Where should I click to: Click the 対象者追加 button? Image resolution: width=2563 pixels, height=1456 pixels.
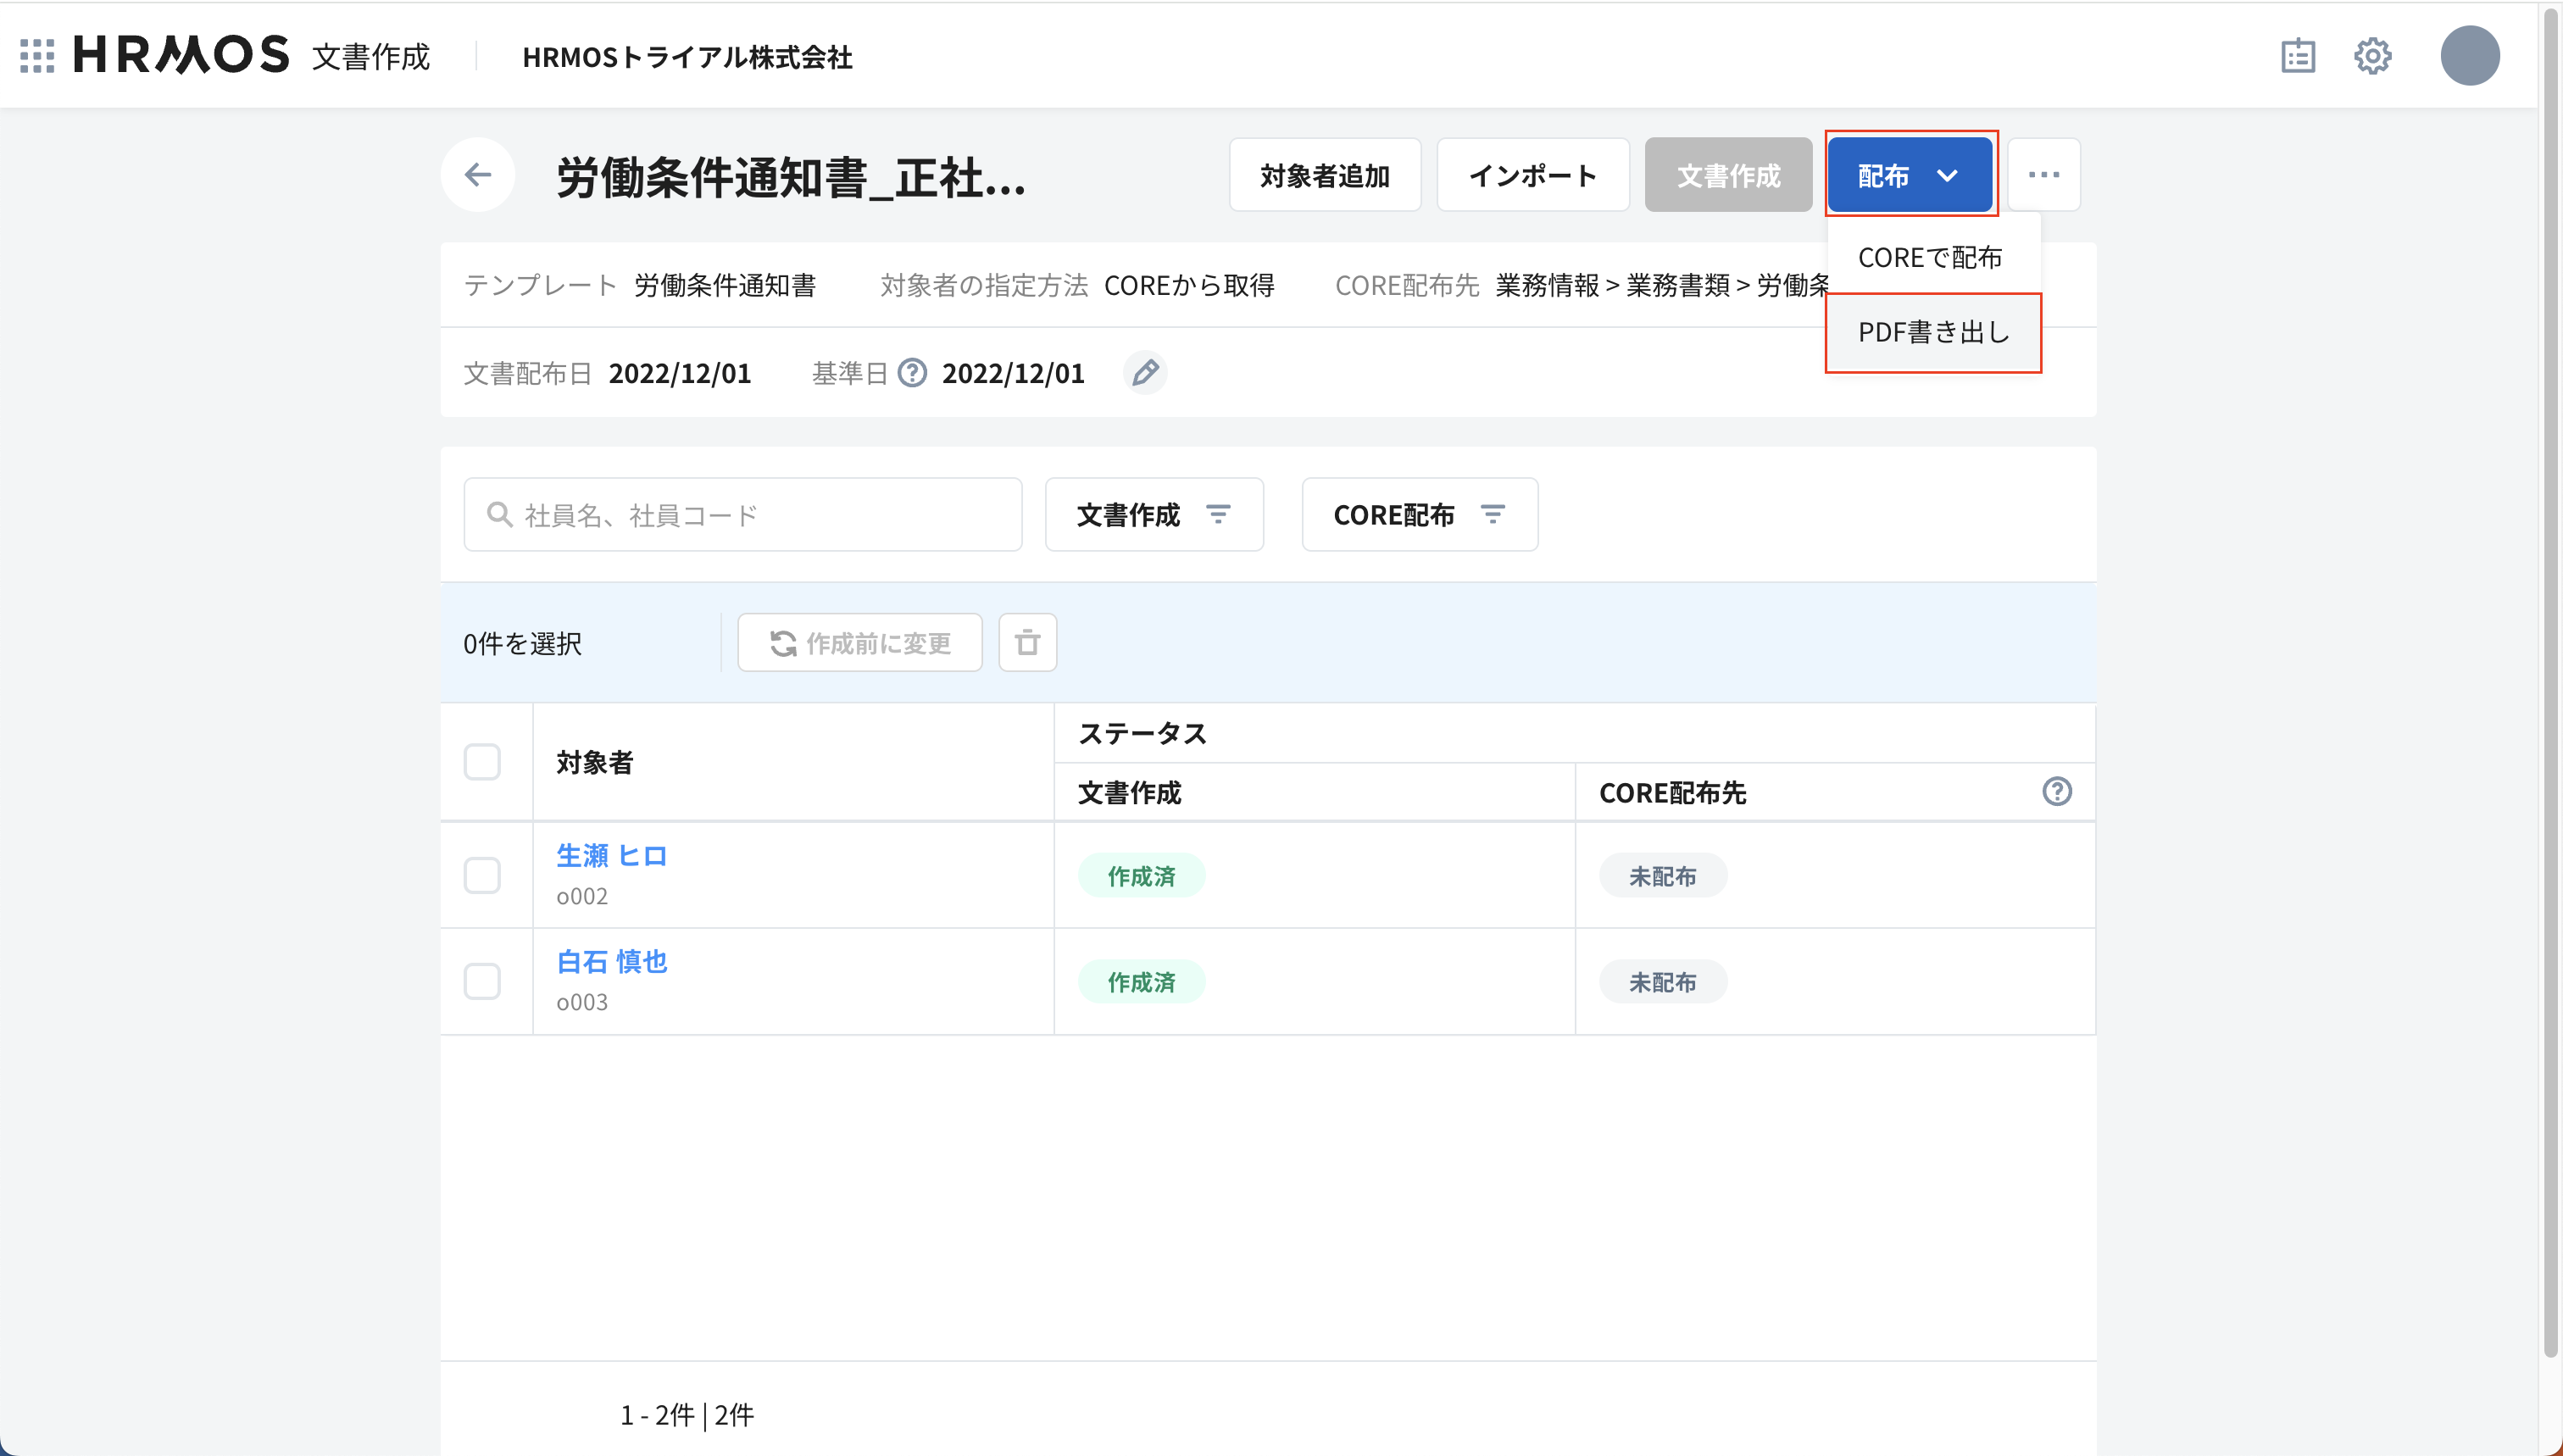point(1324,175)
